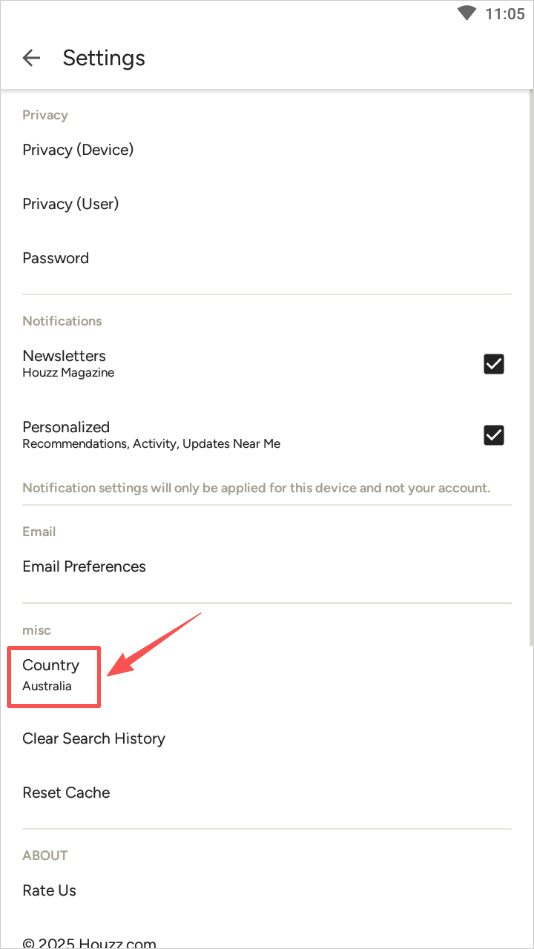Tap the Settings title text

click(104, 58)
